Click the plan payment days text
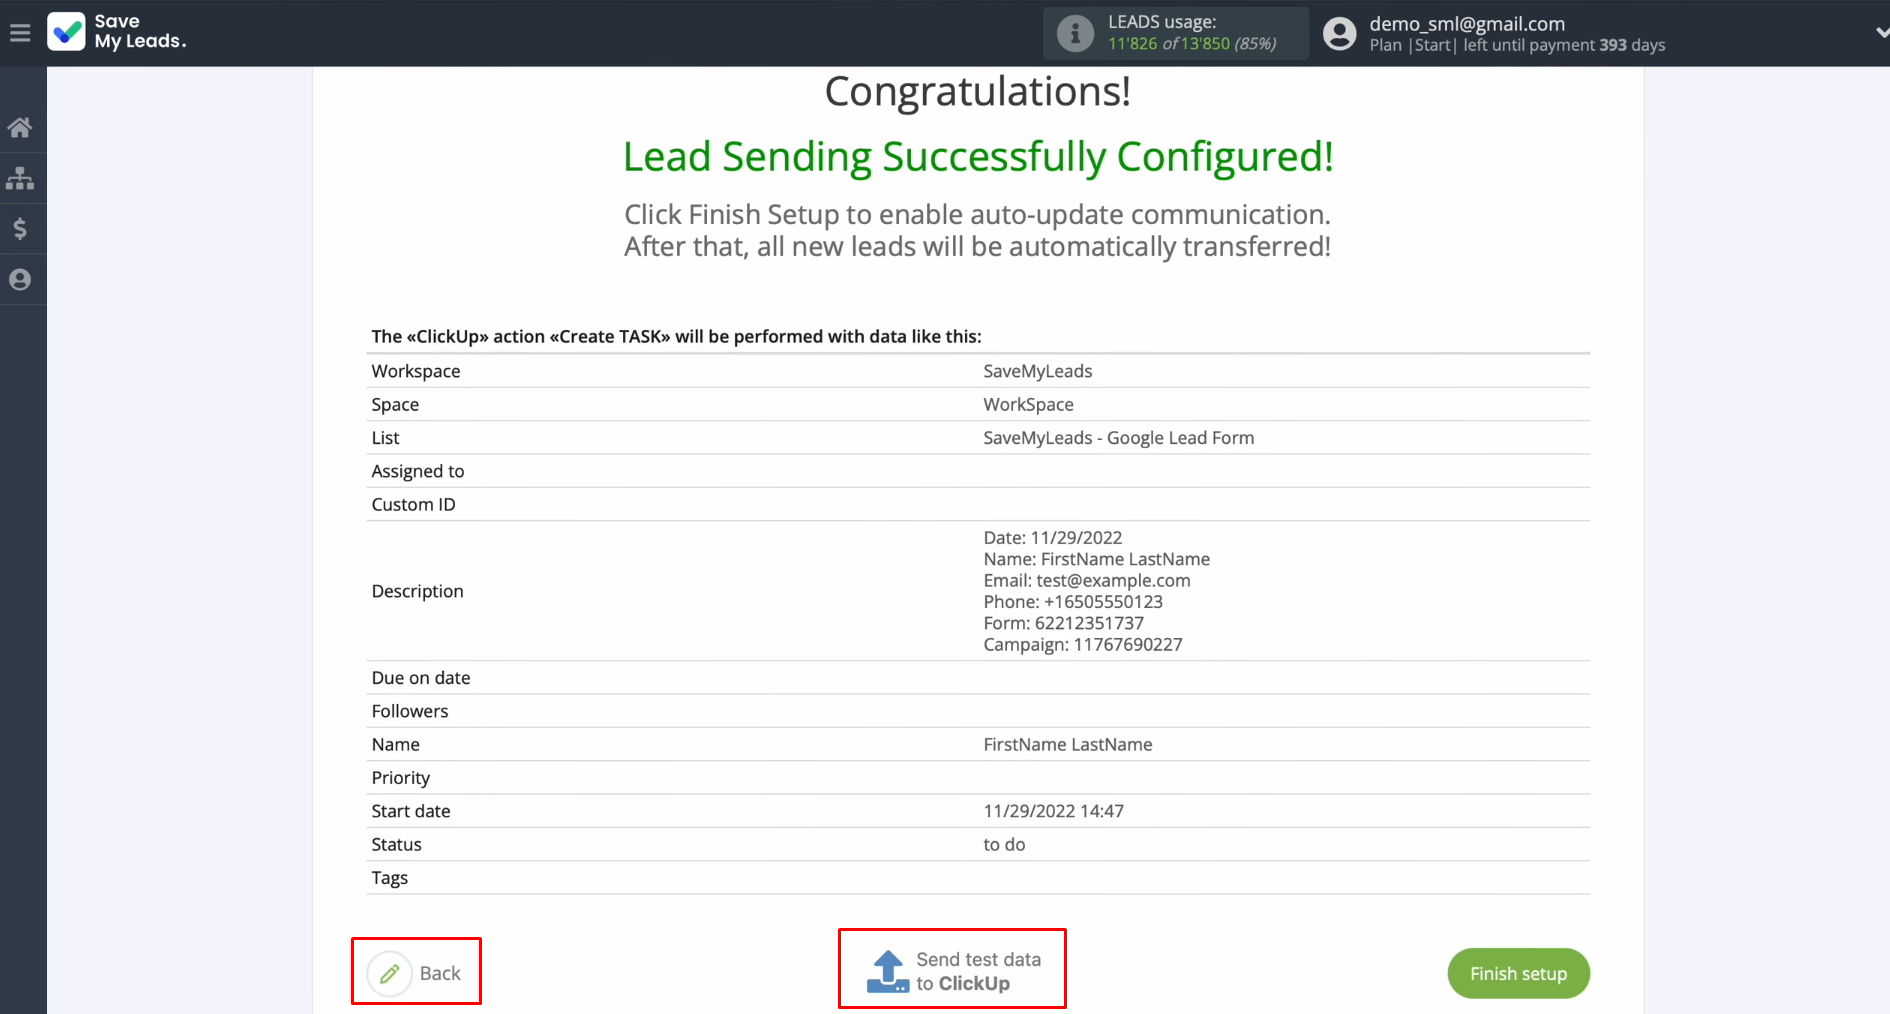Viewport: 1890px width, 1014px height. click(1517, 45)
